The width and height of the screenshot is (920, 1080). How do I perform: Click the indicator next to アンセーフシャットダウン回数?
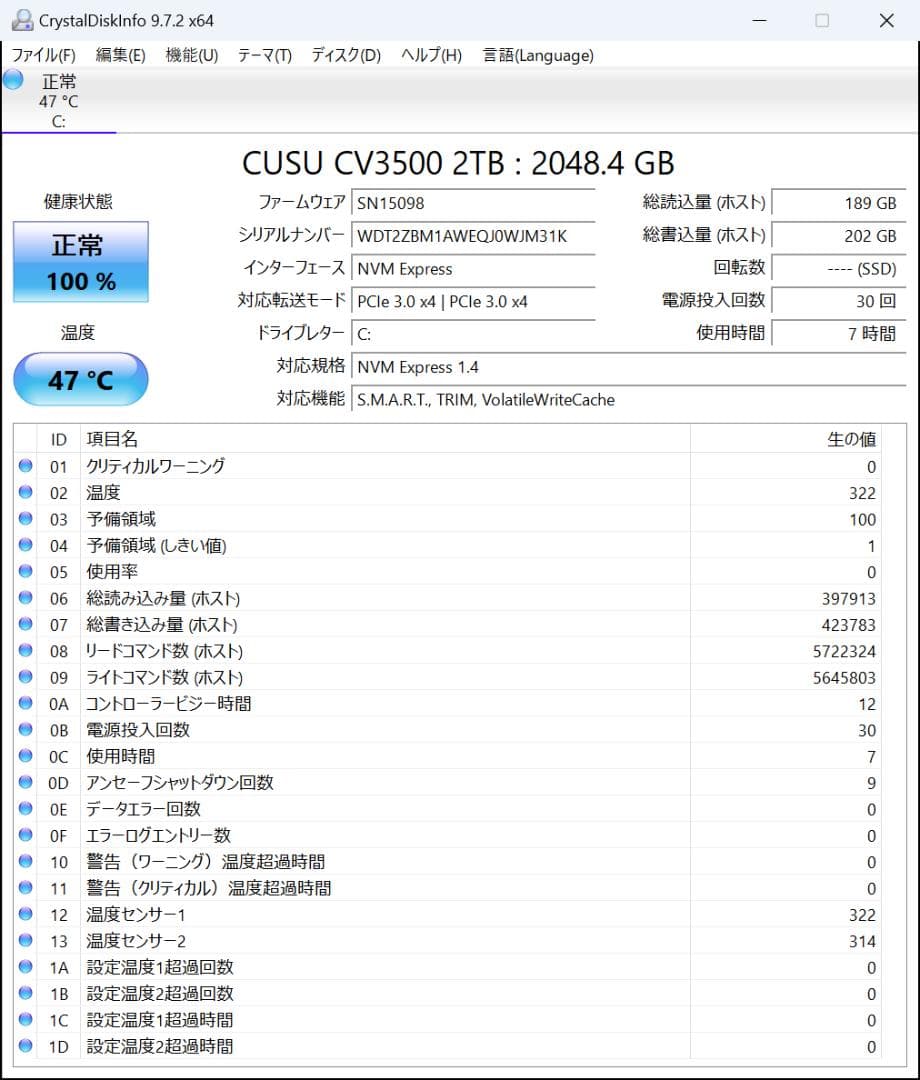25,783
